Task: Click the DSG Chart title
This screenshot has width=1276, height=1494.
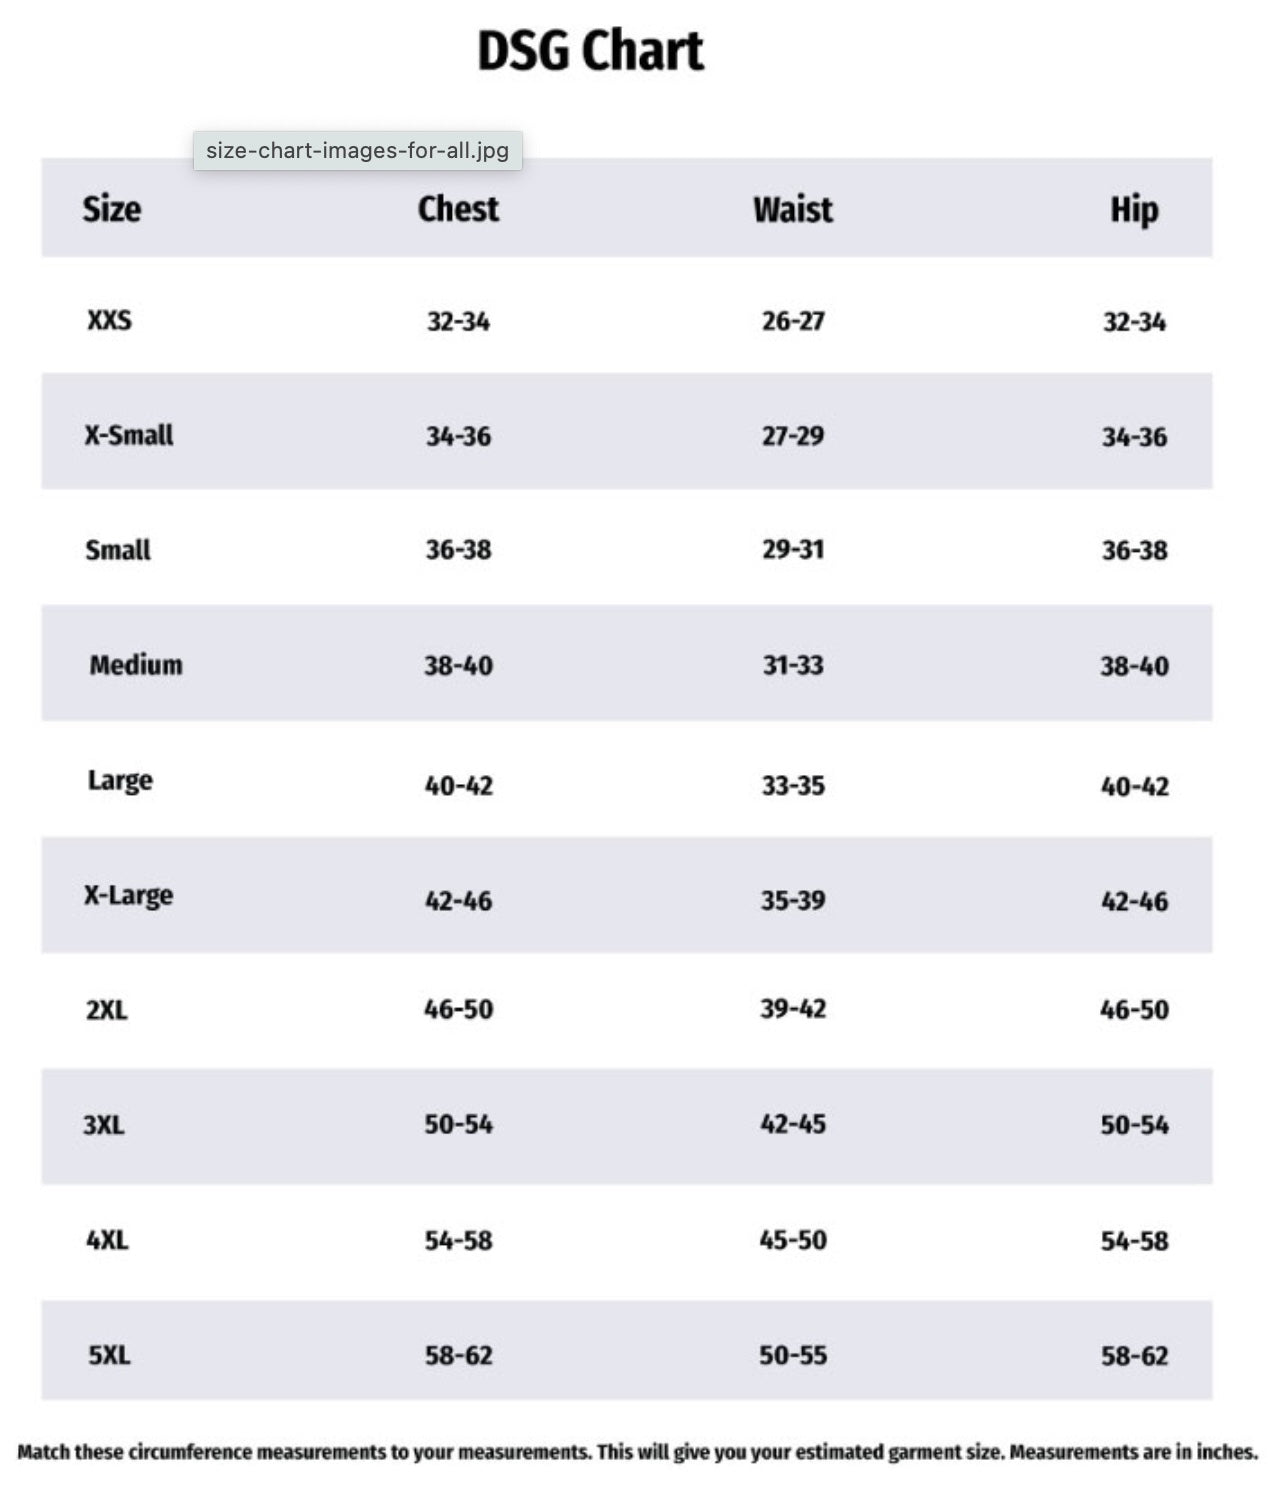Action: point(590,51)
